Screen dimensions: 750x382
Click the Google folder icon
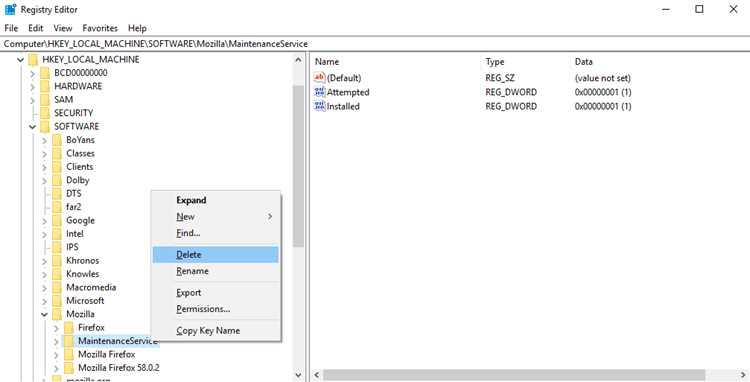click(57, 220)
